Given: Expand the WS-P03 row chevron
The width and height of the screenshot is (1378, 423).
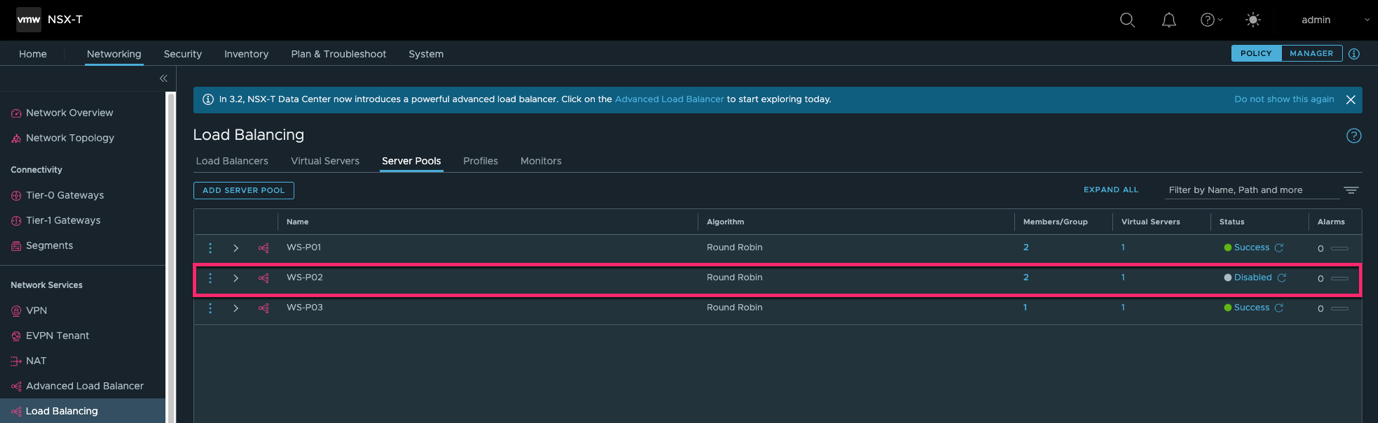Looking at the screenshot, I should coord(236,308).
